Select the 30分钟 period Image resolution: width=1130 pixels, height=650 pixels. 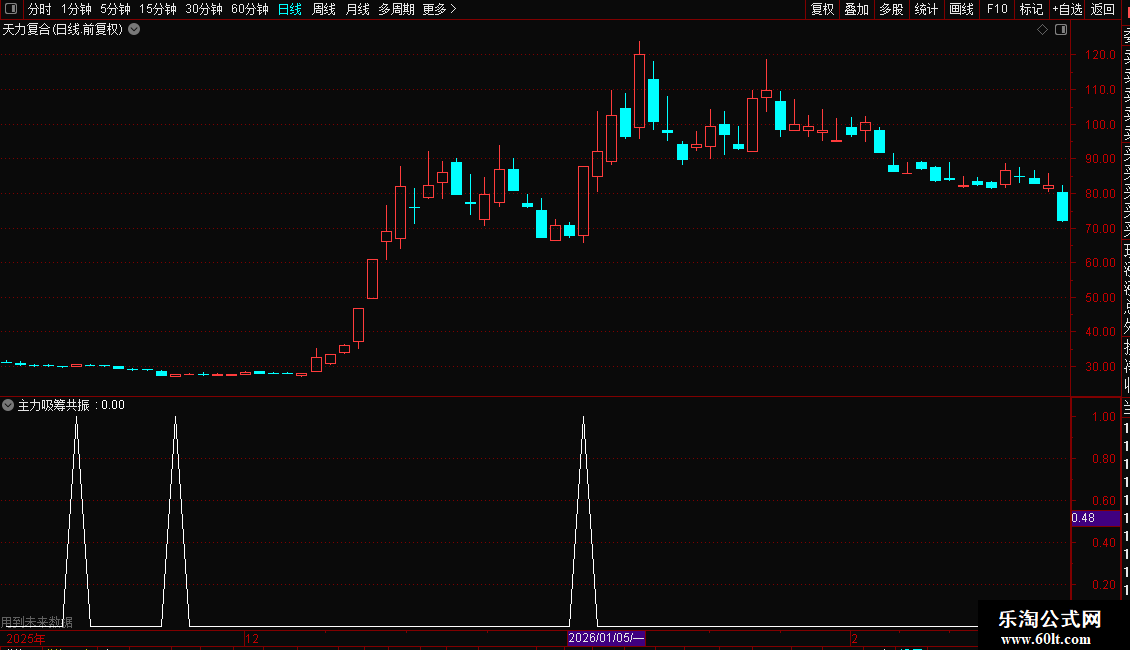tap(204, 9)
